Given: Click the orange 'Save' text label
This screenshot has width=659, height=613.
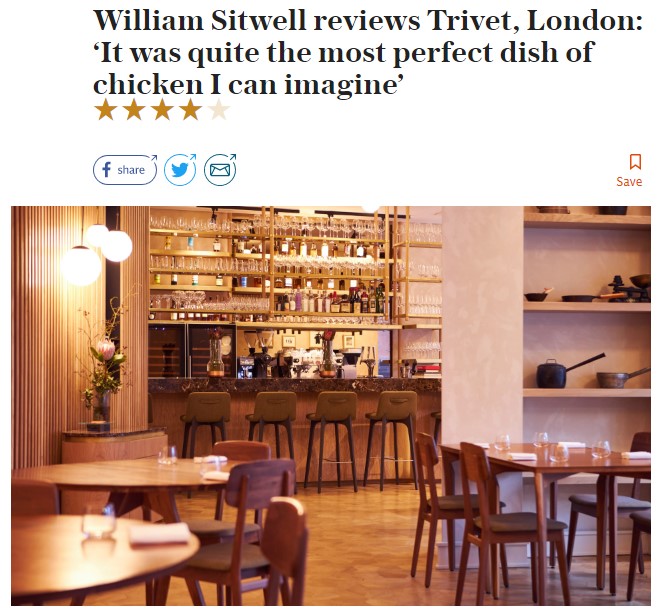Looking at the screenshot, I should point(629,182).
